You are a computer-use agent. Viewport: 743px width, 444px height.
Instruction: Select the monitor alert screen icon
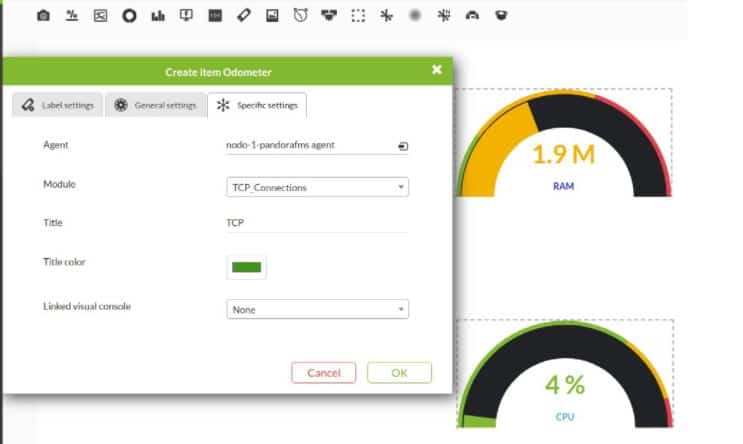[186, 16]
